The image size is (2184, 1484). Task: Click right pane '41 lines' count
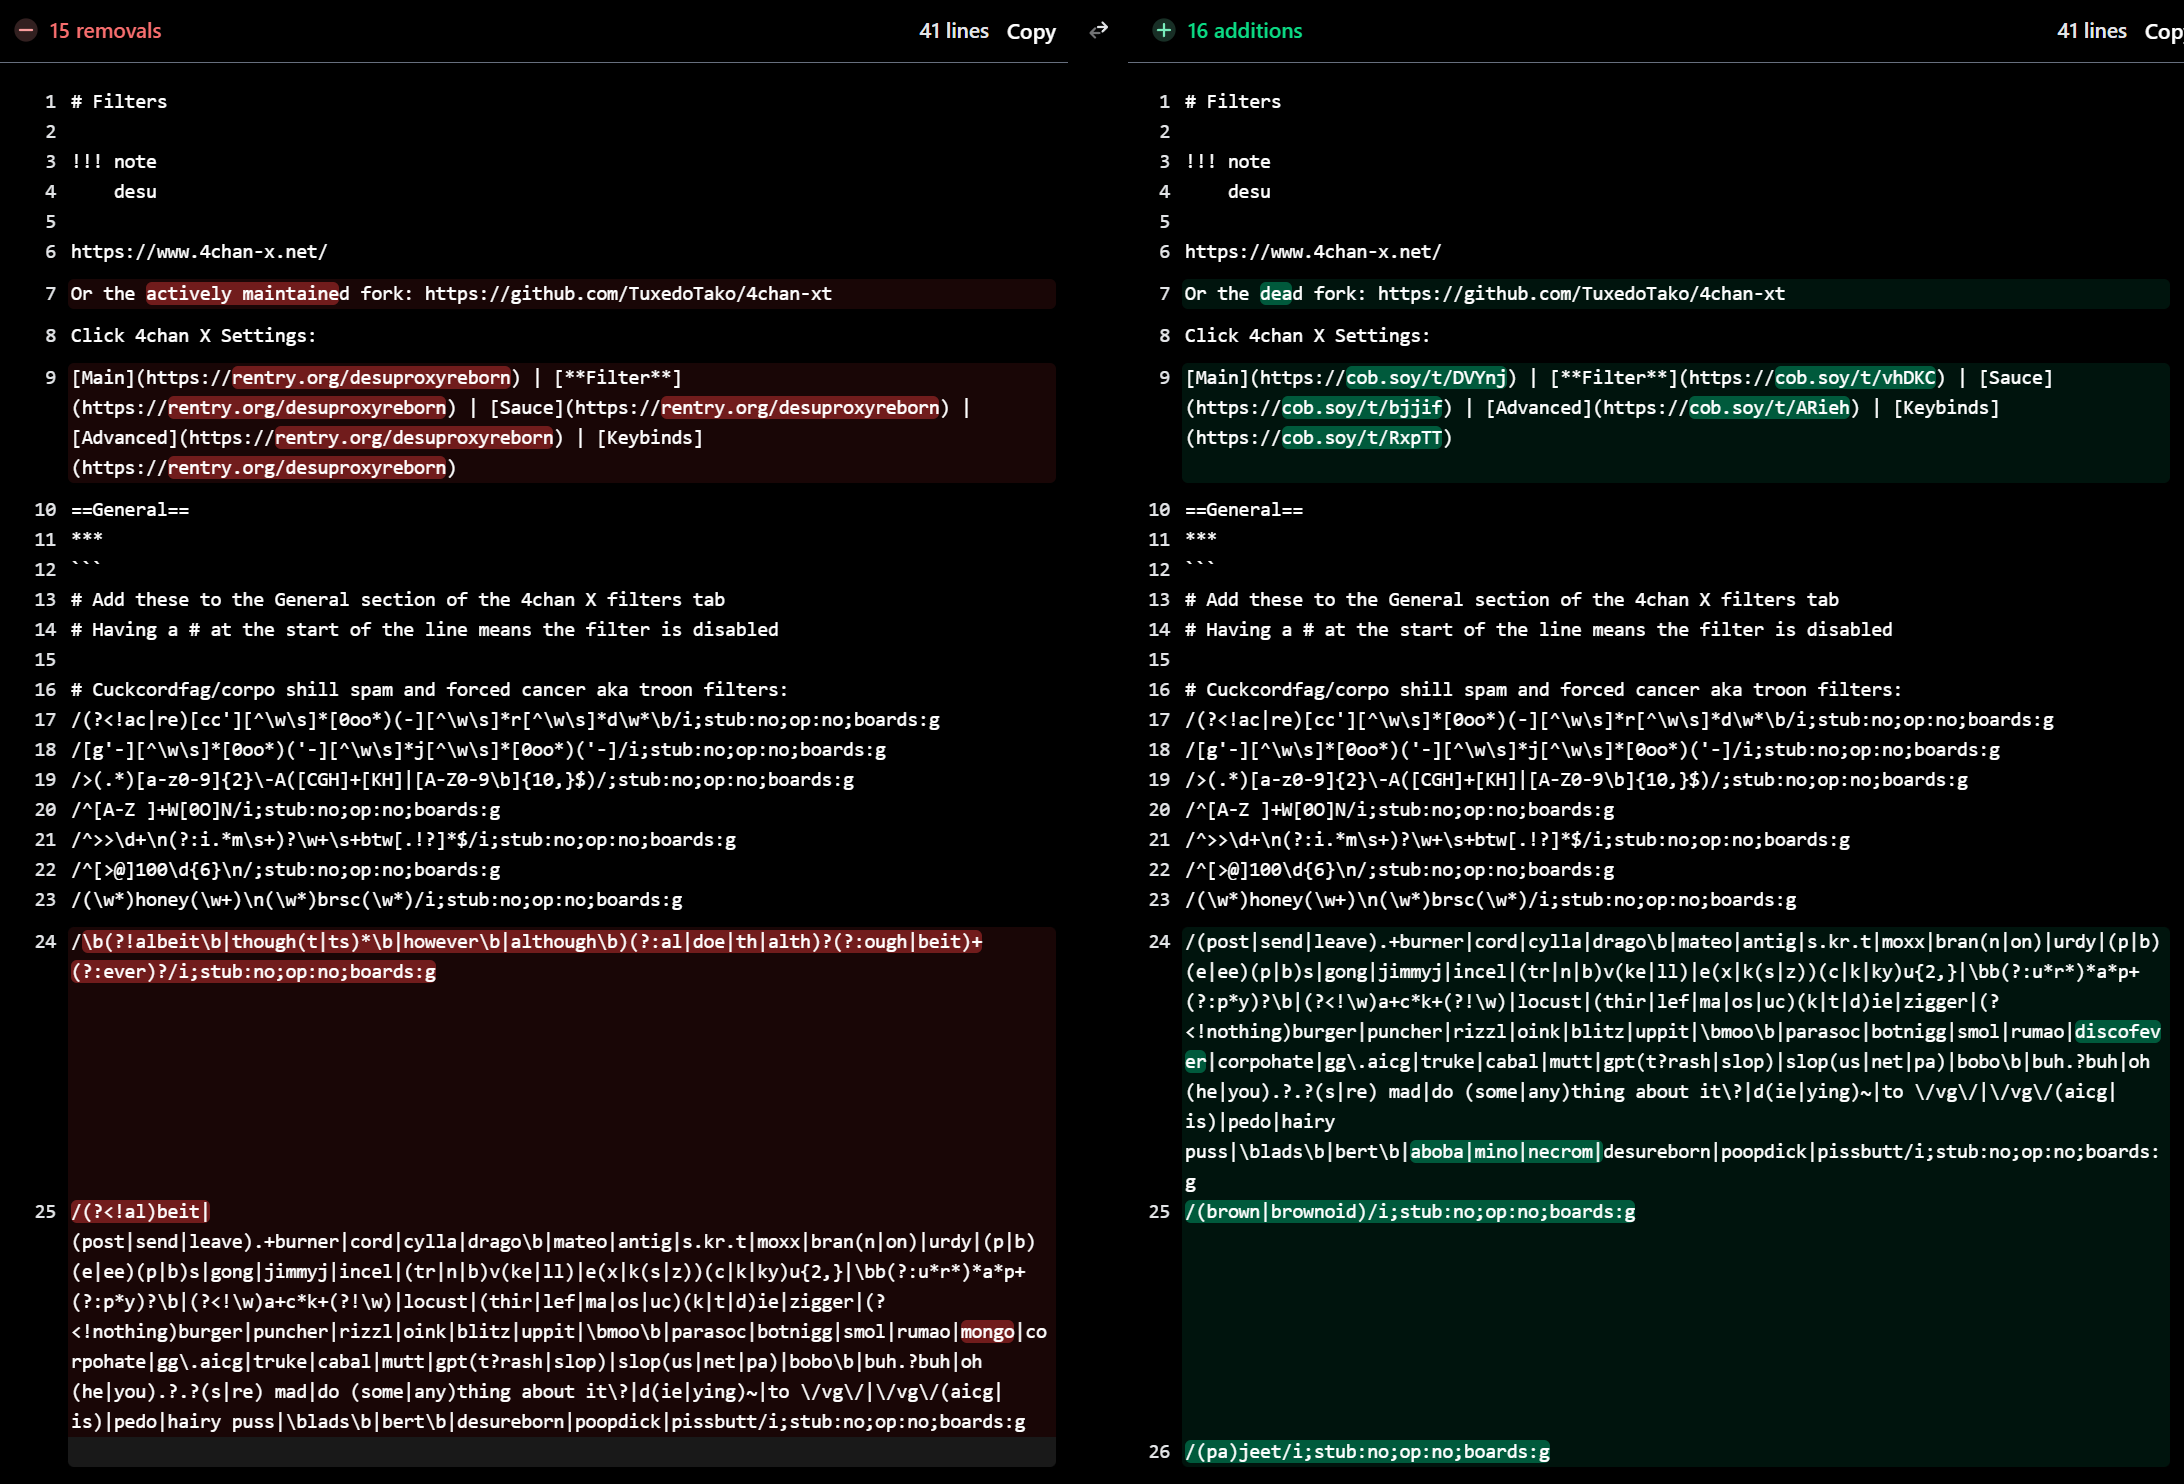tap(2091, 31)
